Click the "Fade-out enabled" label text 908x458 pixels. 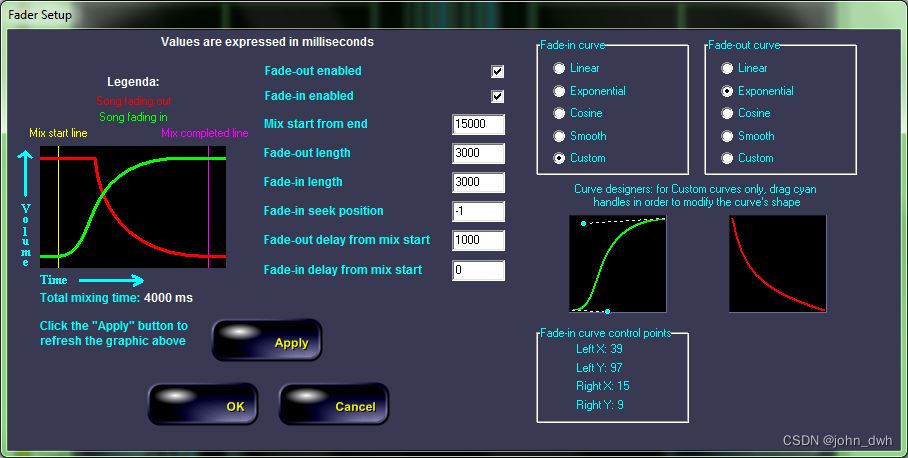(313, 71)
